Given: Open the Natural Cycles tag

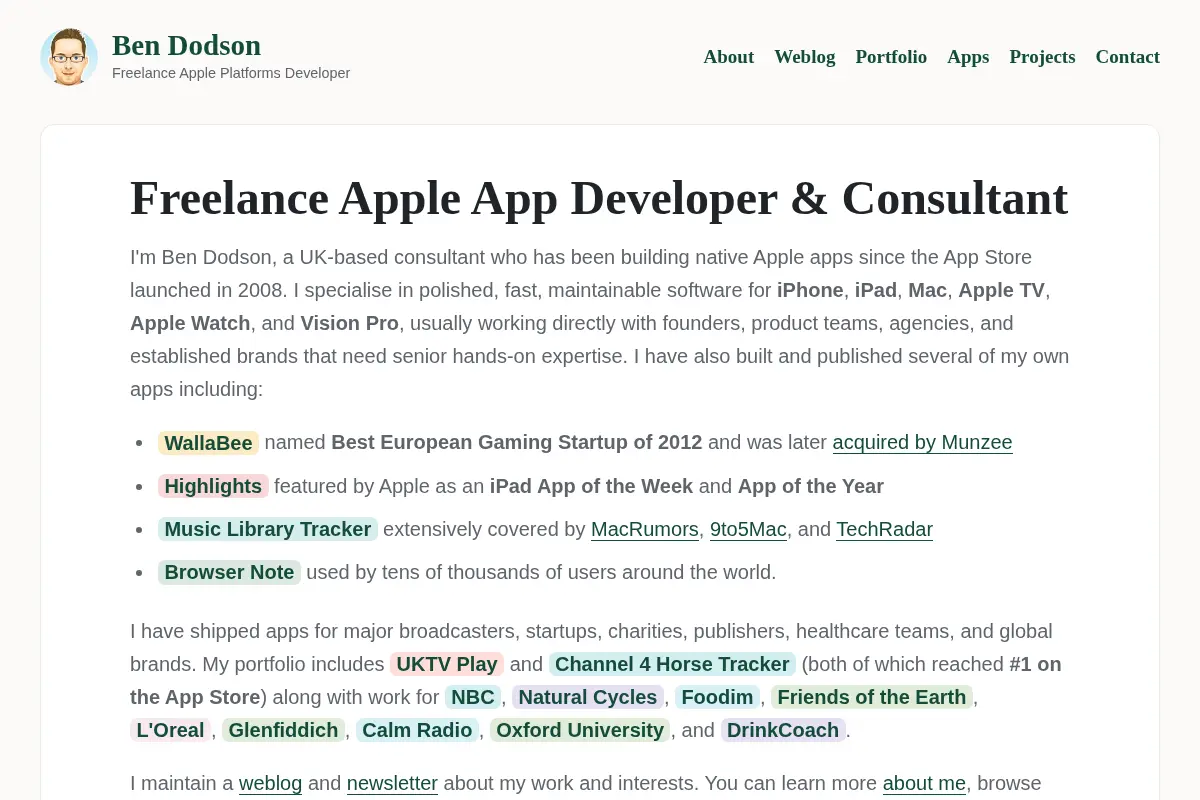Looking at the screenshot, I should tap(588, 697).
